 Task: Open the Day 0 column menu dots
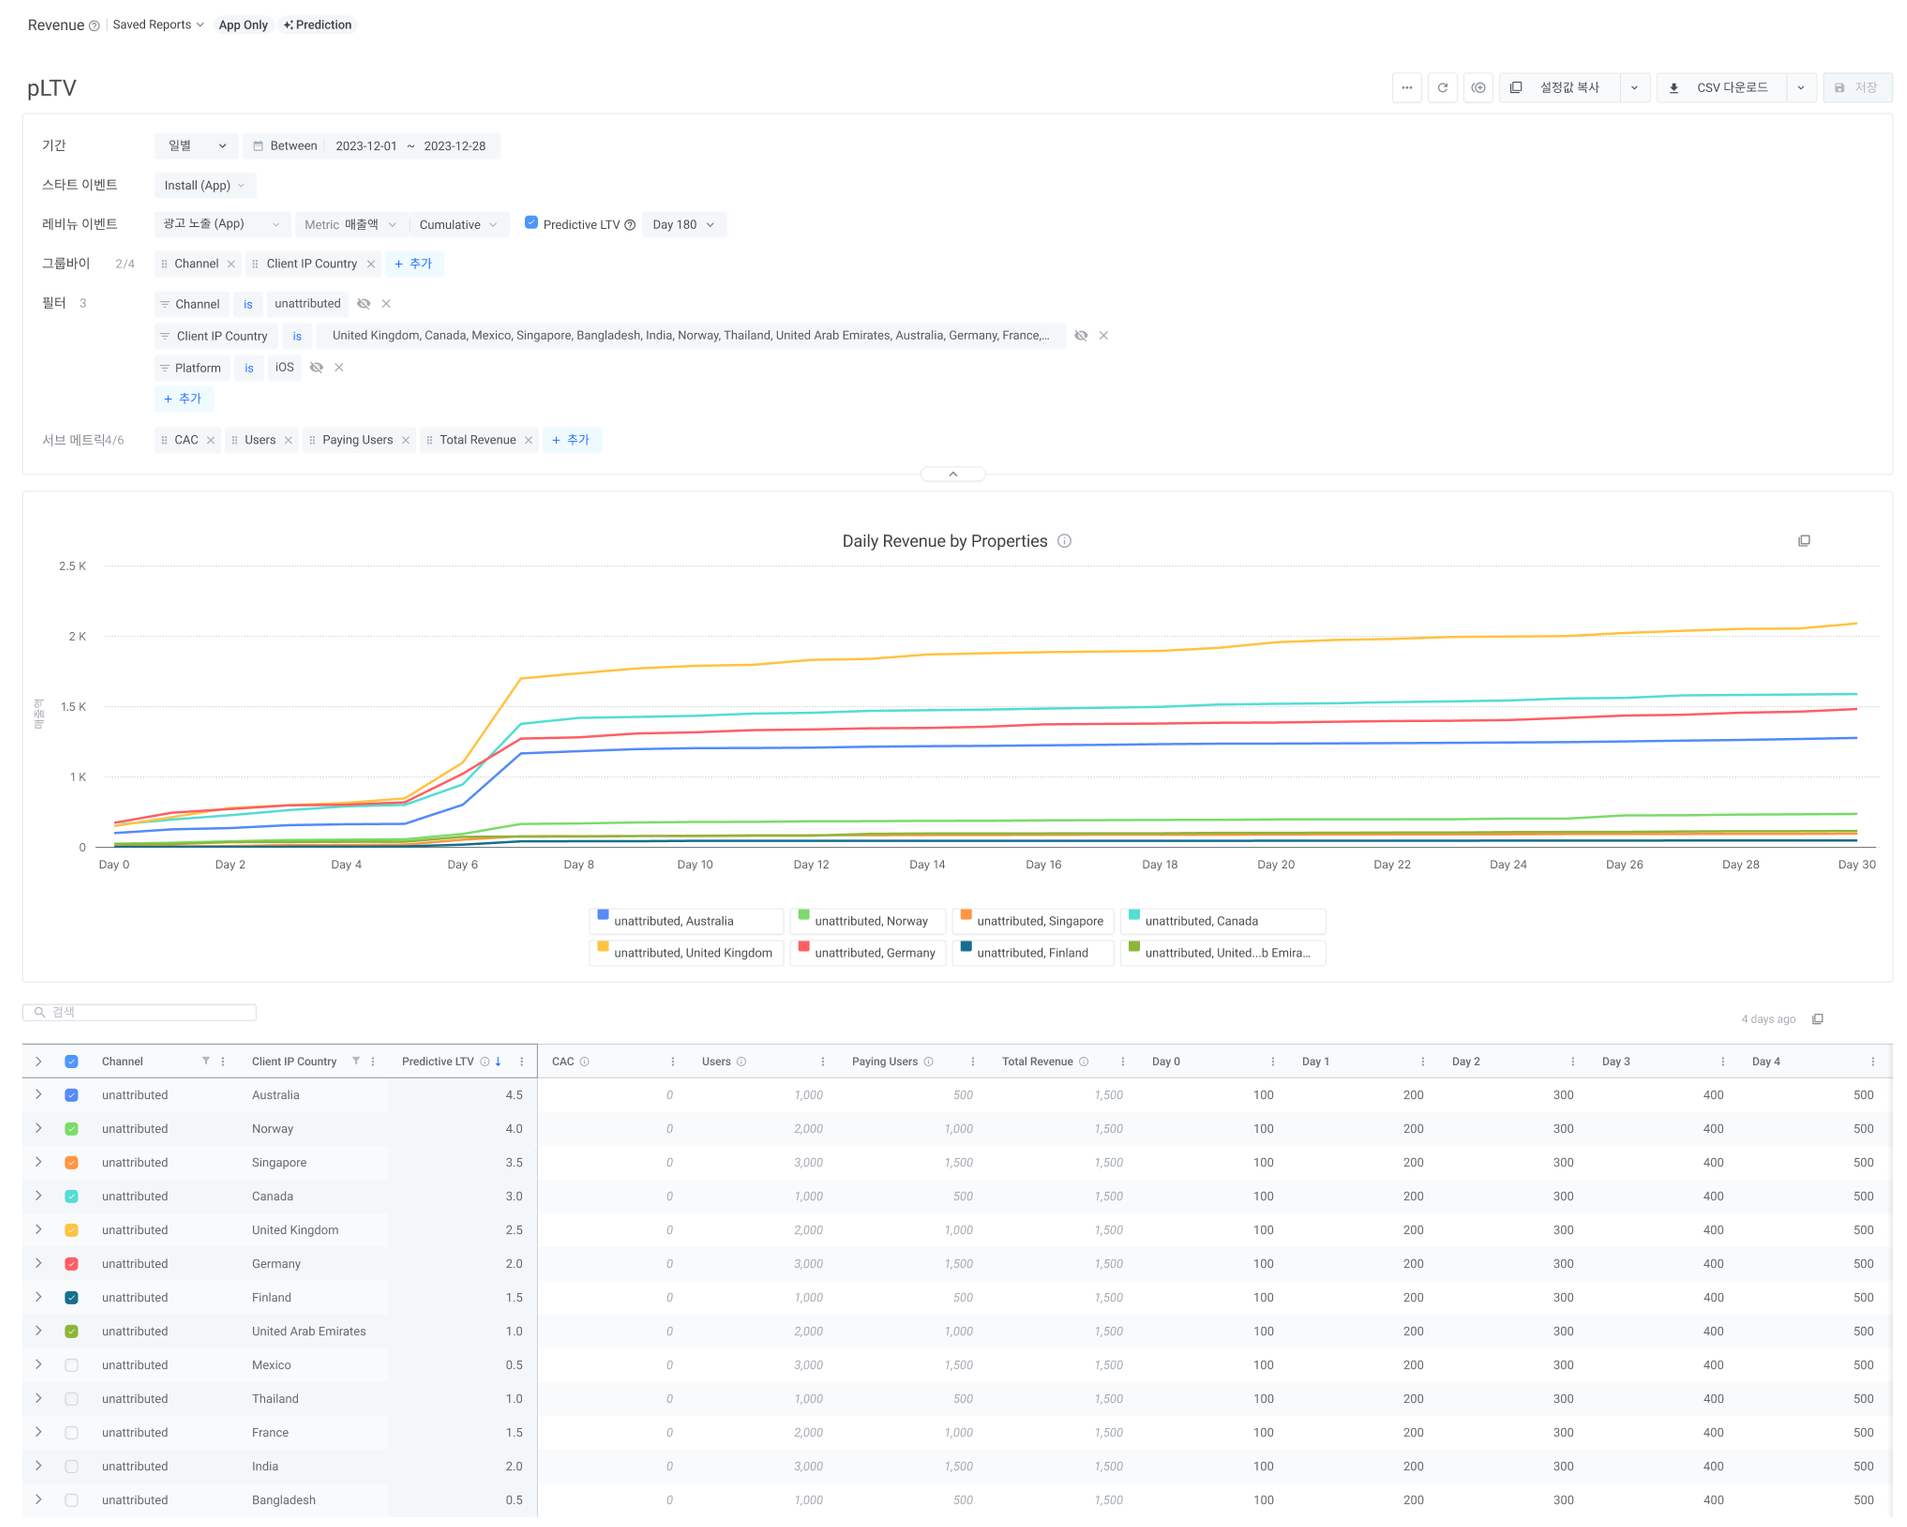tap(1272, 1062)
